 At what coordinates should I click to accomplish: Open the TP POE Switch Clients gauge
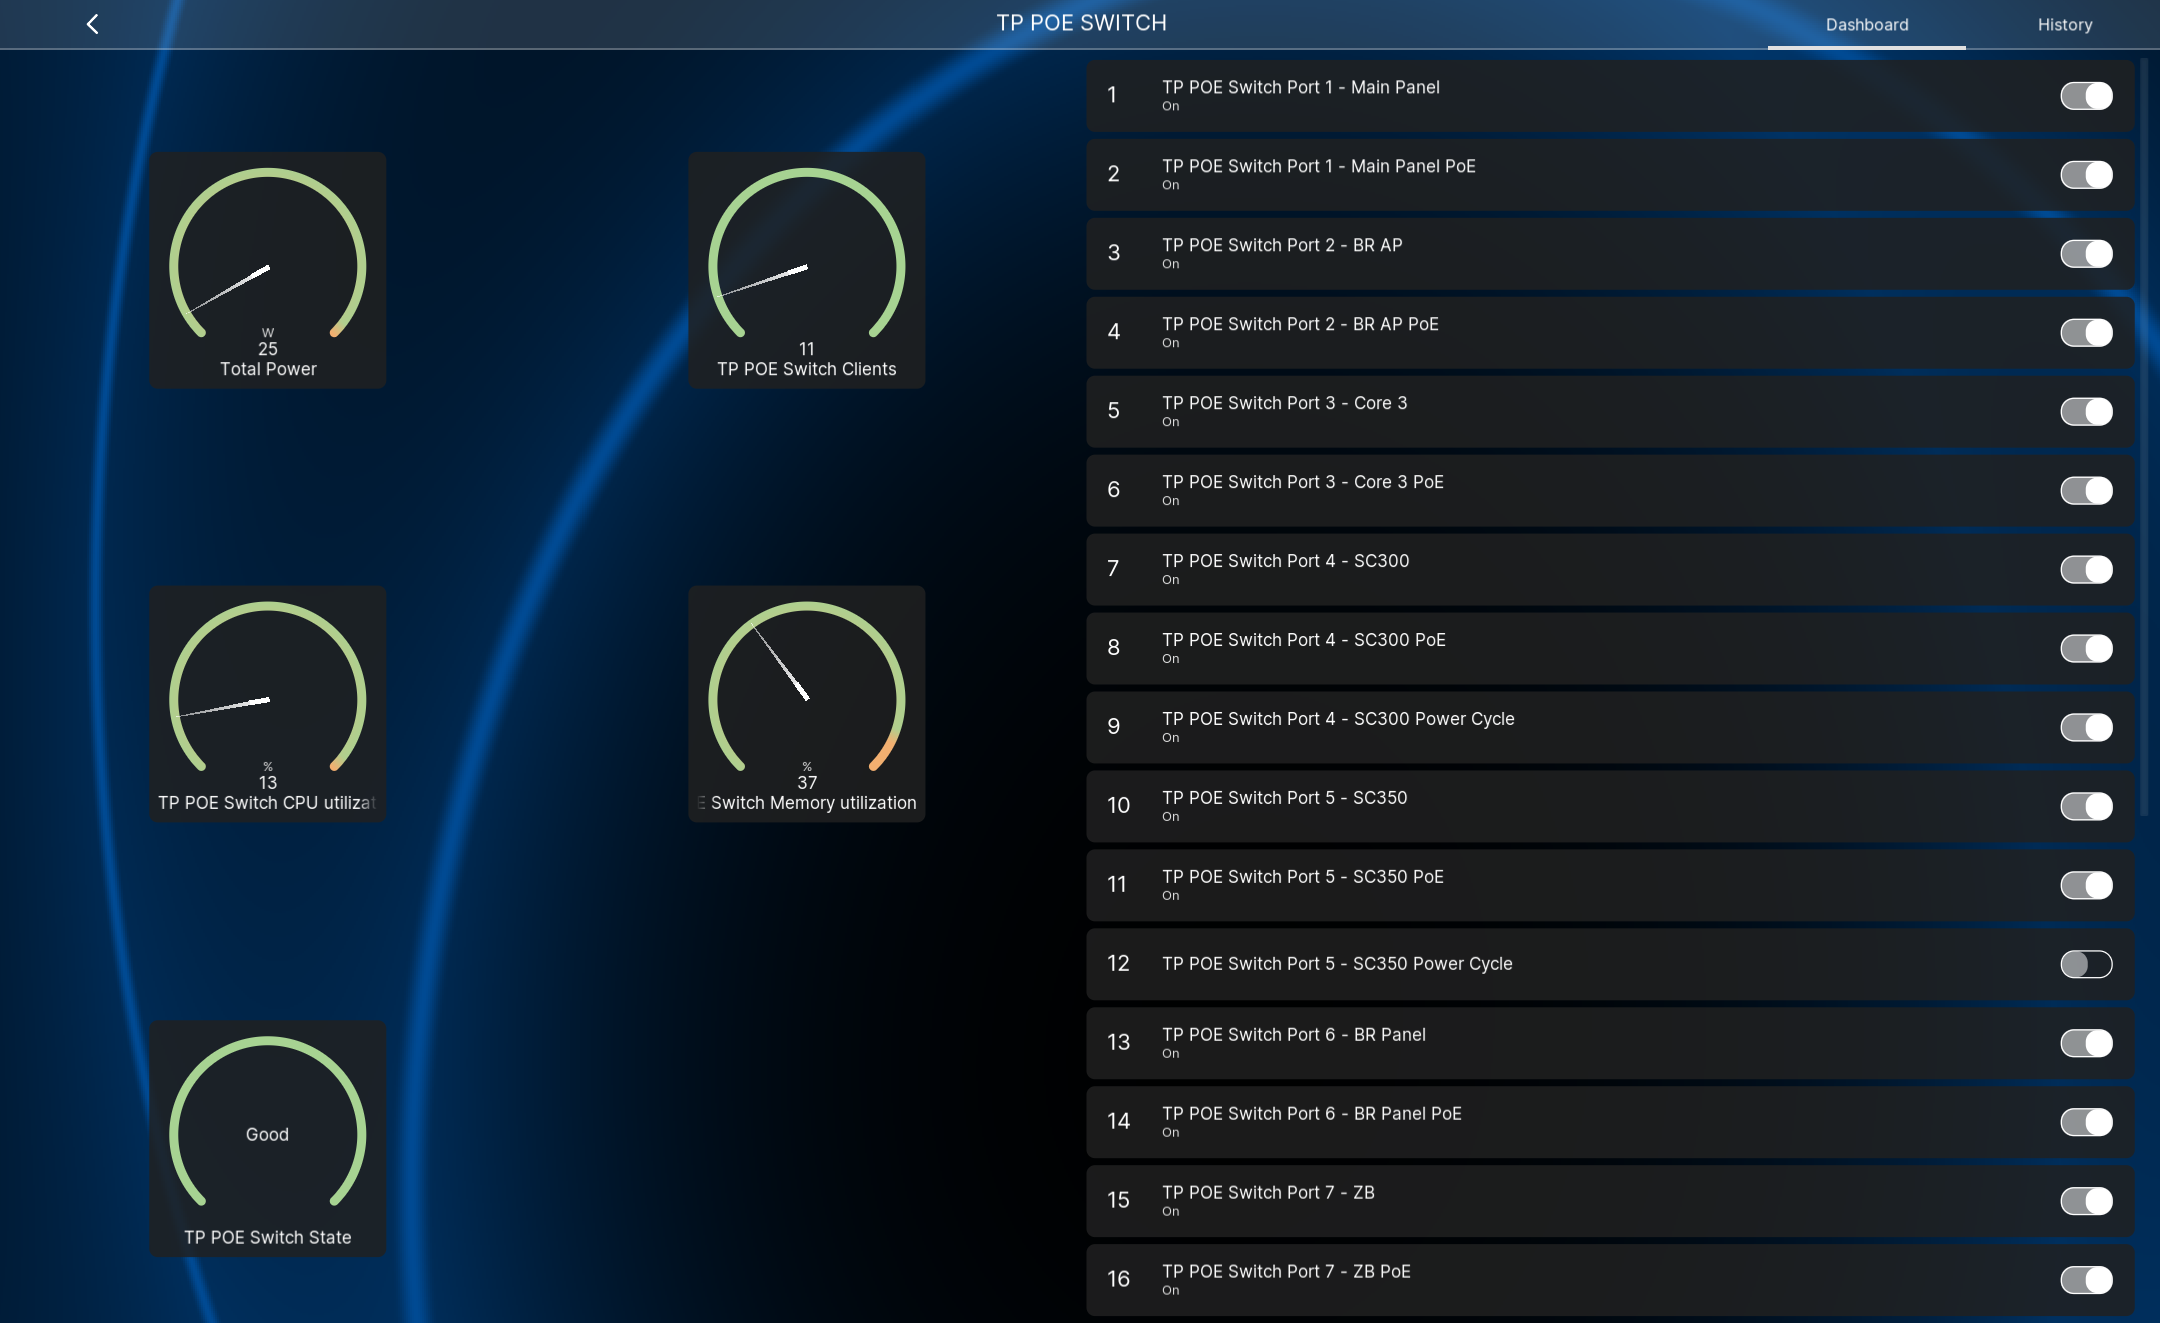click(x=806, y=270)
